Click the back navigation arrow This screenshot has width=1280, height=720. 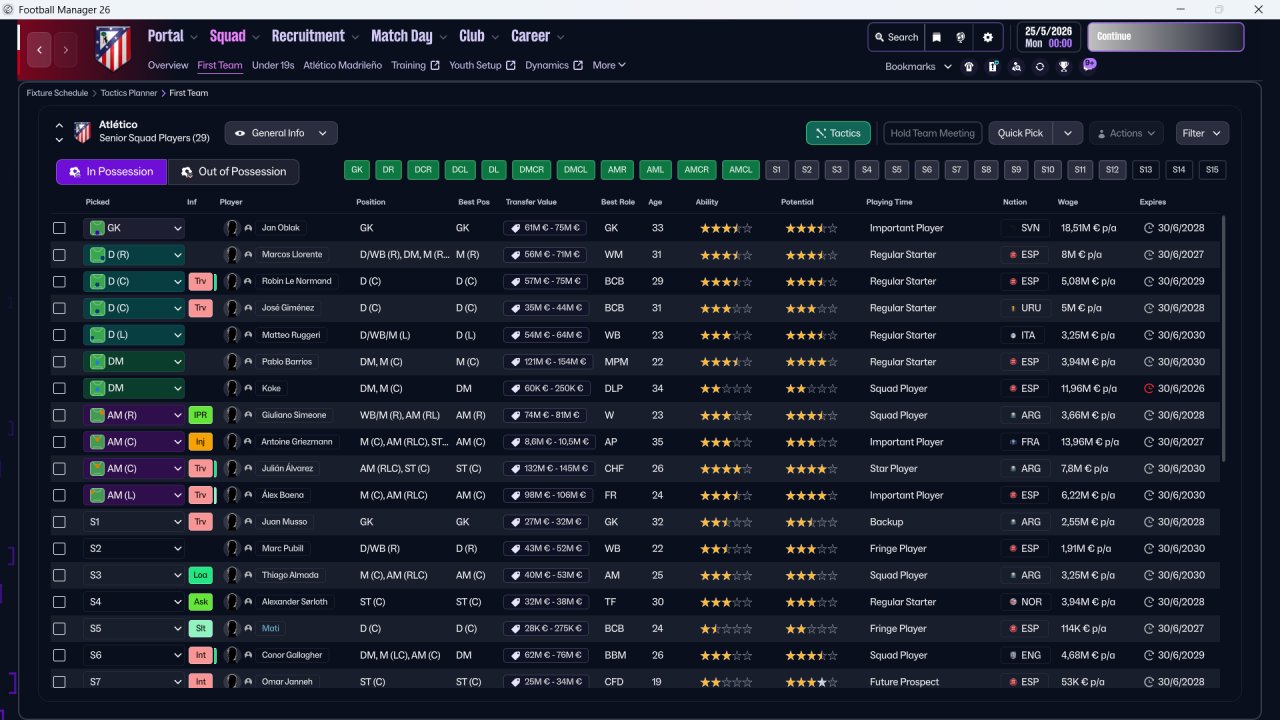click(x=39, y=49)
